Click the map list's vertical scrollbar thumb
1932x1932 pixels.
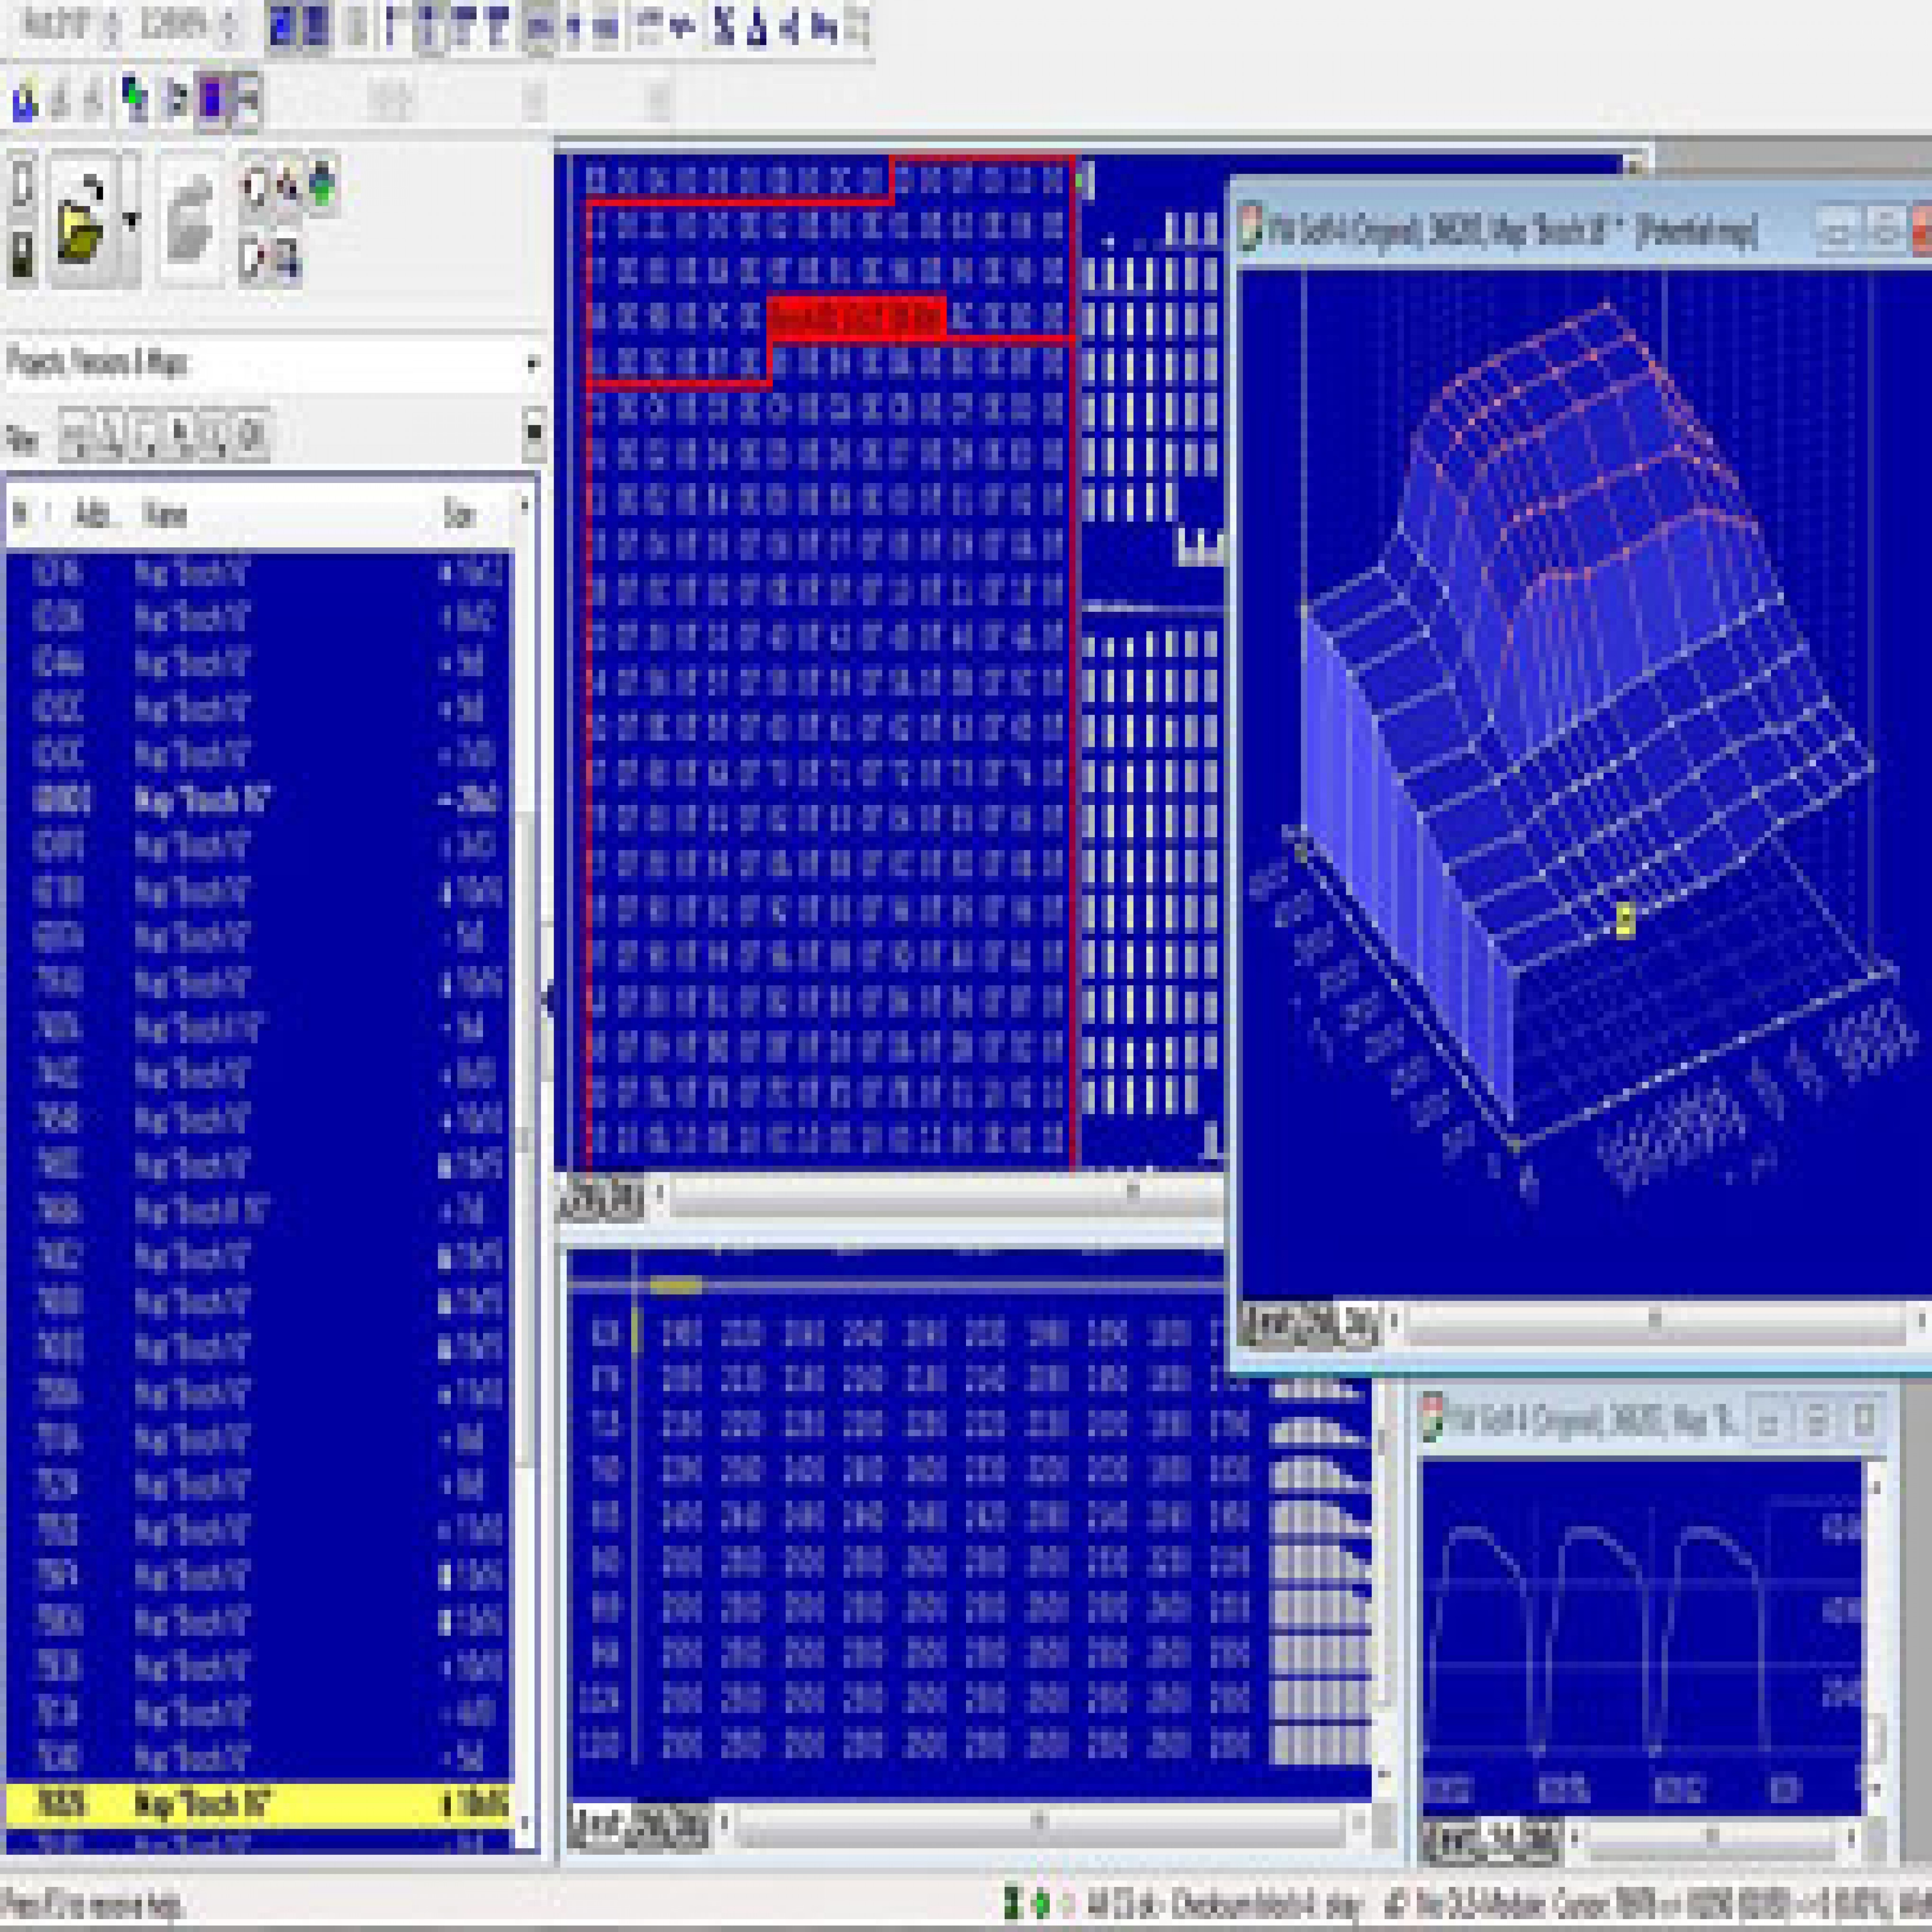[525, 1140]
